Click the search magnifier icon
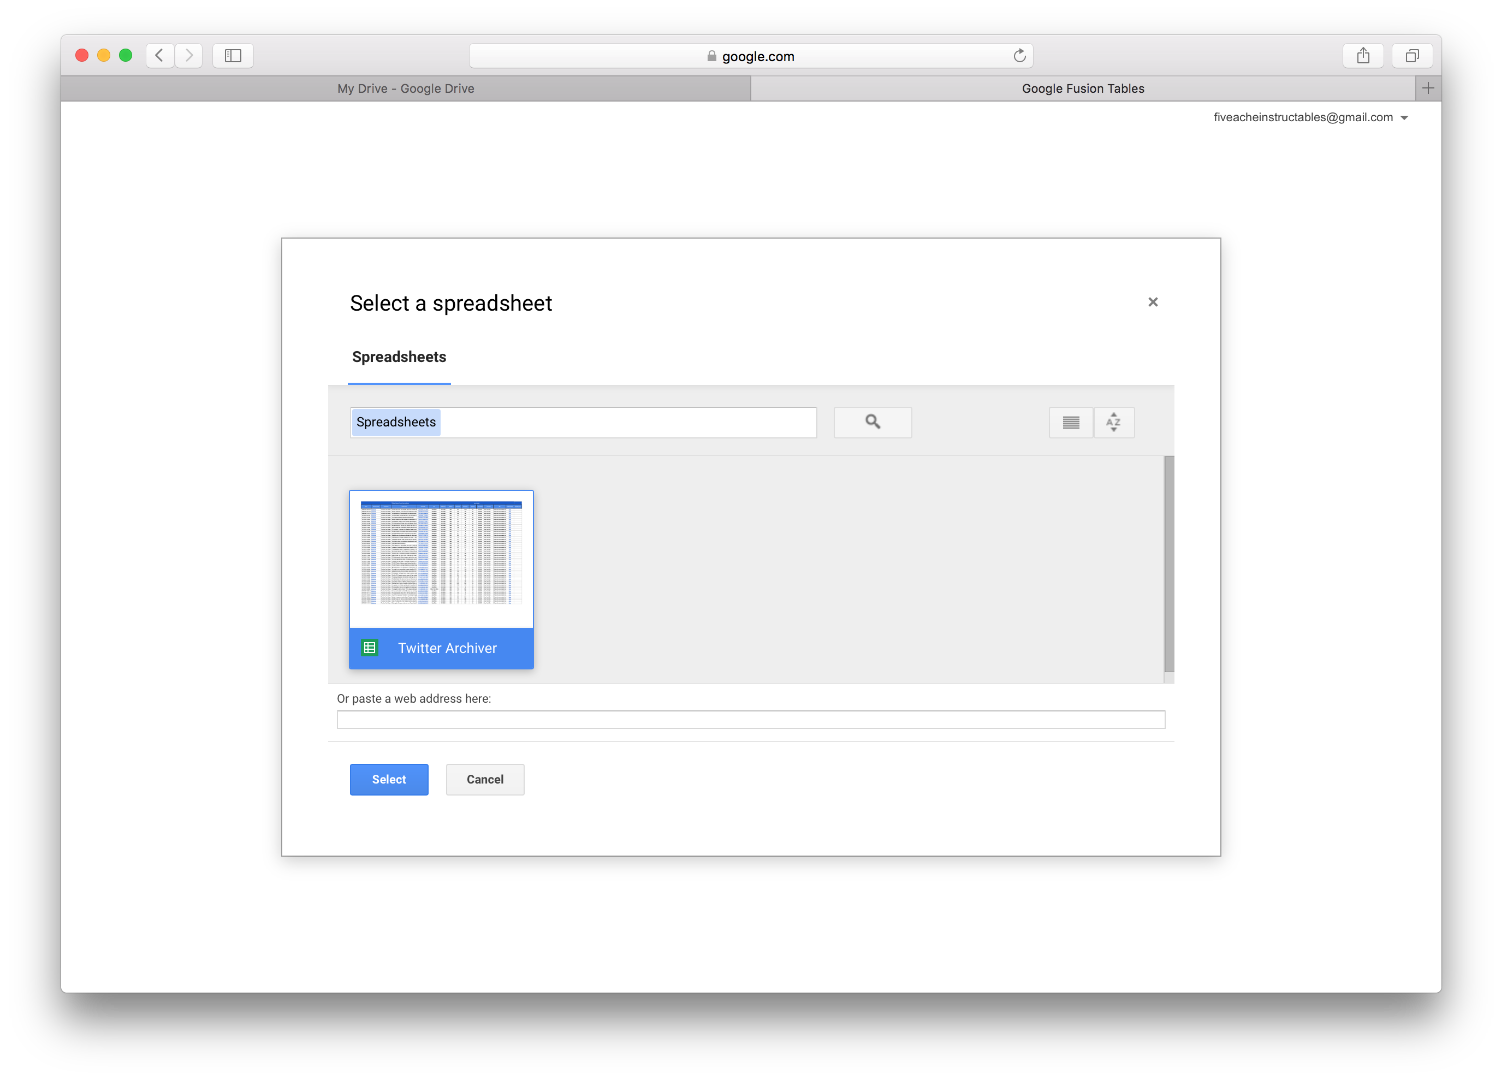The height and width of the screenshot is (1080, 1502). [871, 422]
